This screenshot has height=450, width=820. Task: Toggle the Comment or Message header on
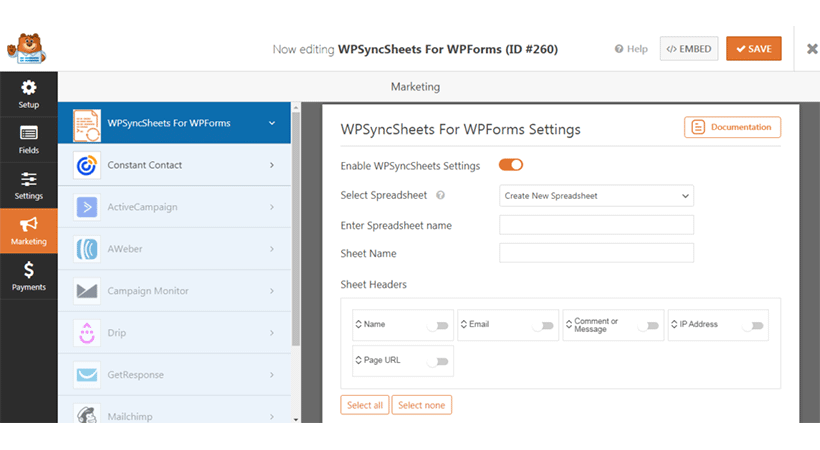click(x=648, y=326)
